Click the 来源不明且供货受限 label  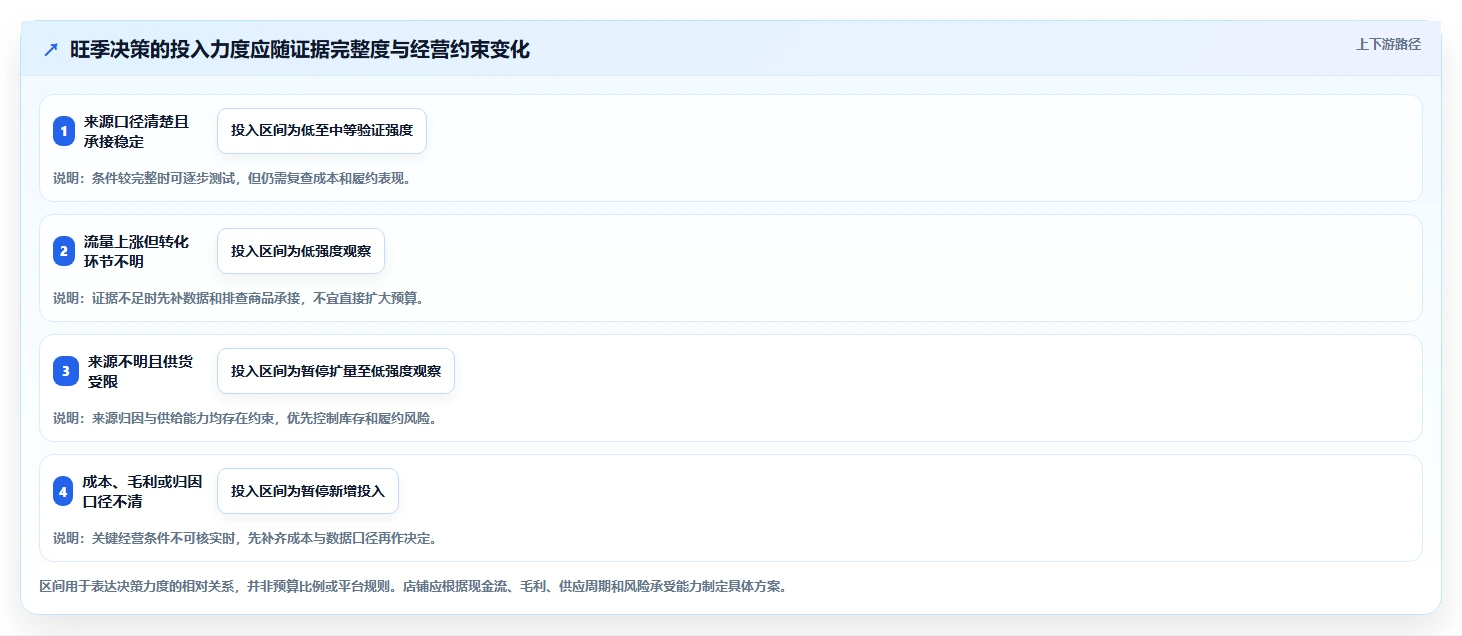(x=140, y=371)
